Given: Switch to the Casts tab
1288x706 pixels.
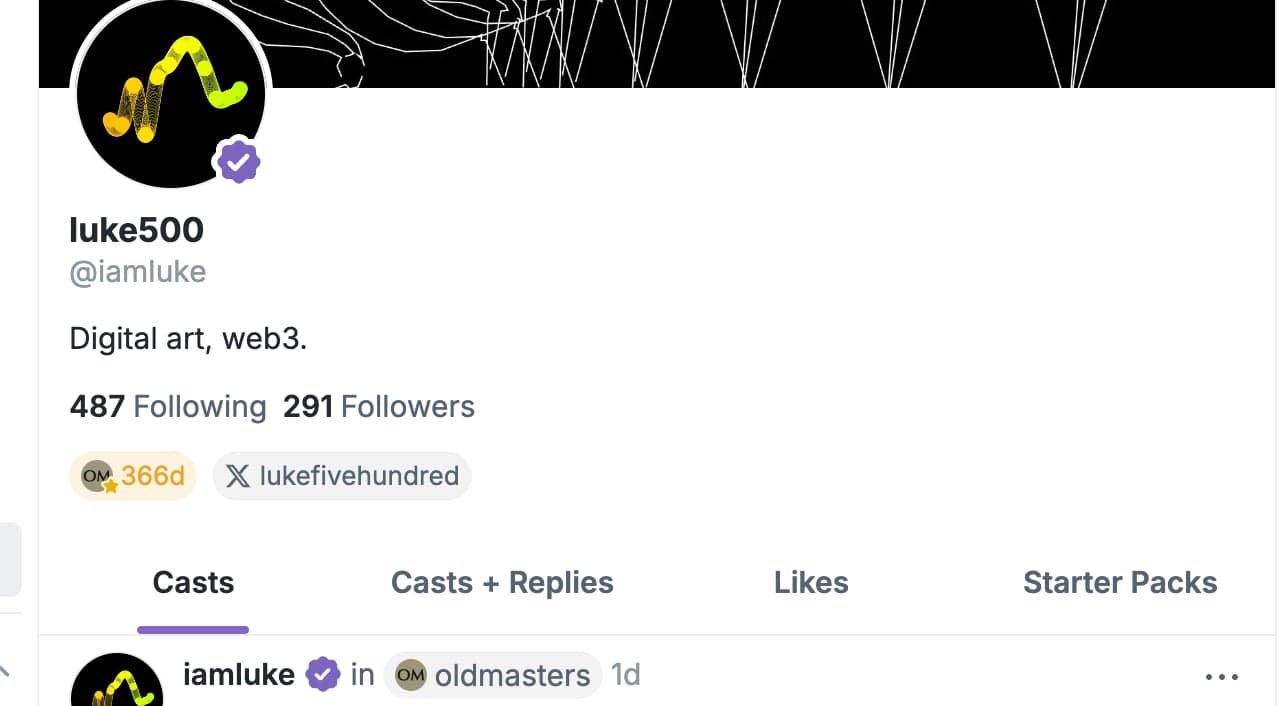Looking at the screenshot, I should click(193, 583).
